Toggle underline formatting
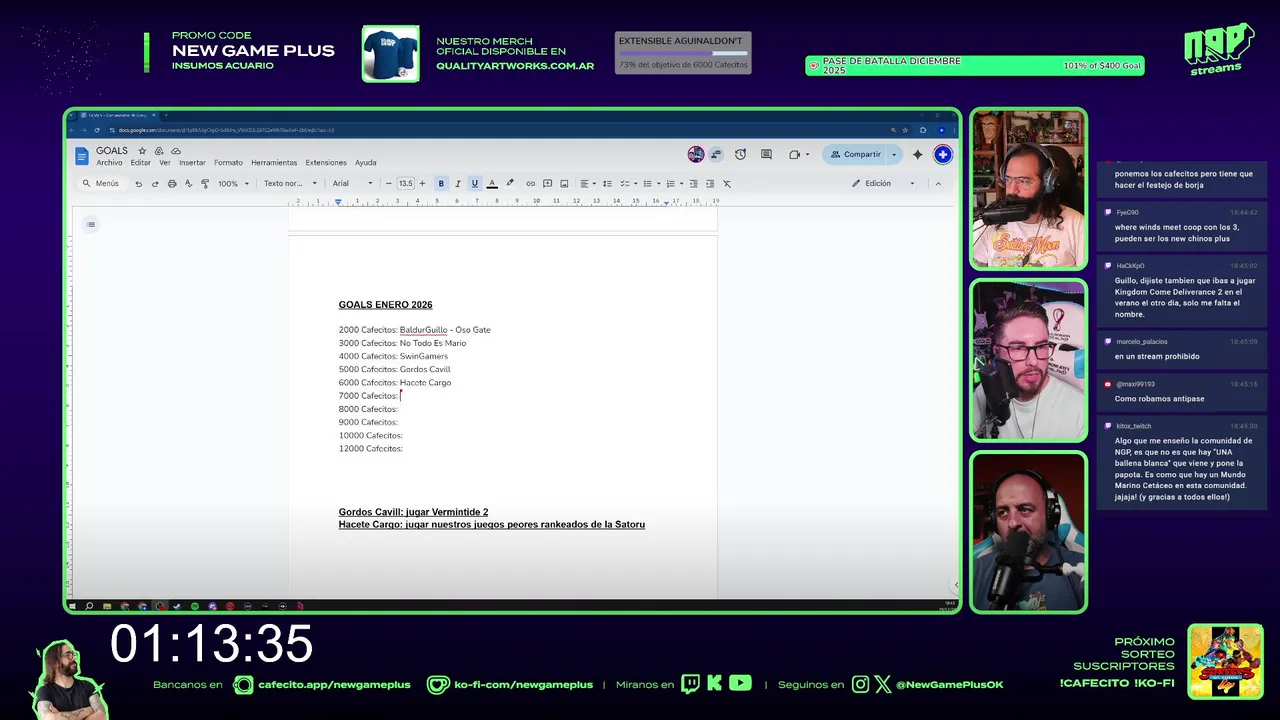This screenshot has width=1280, height=720. point(475,184)
